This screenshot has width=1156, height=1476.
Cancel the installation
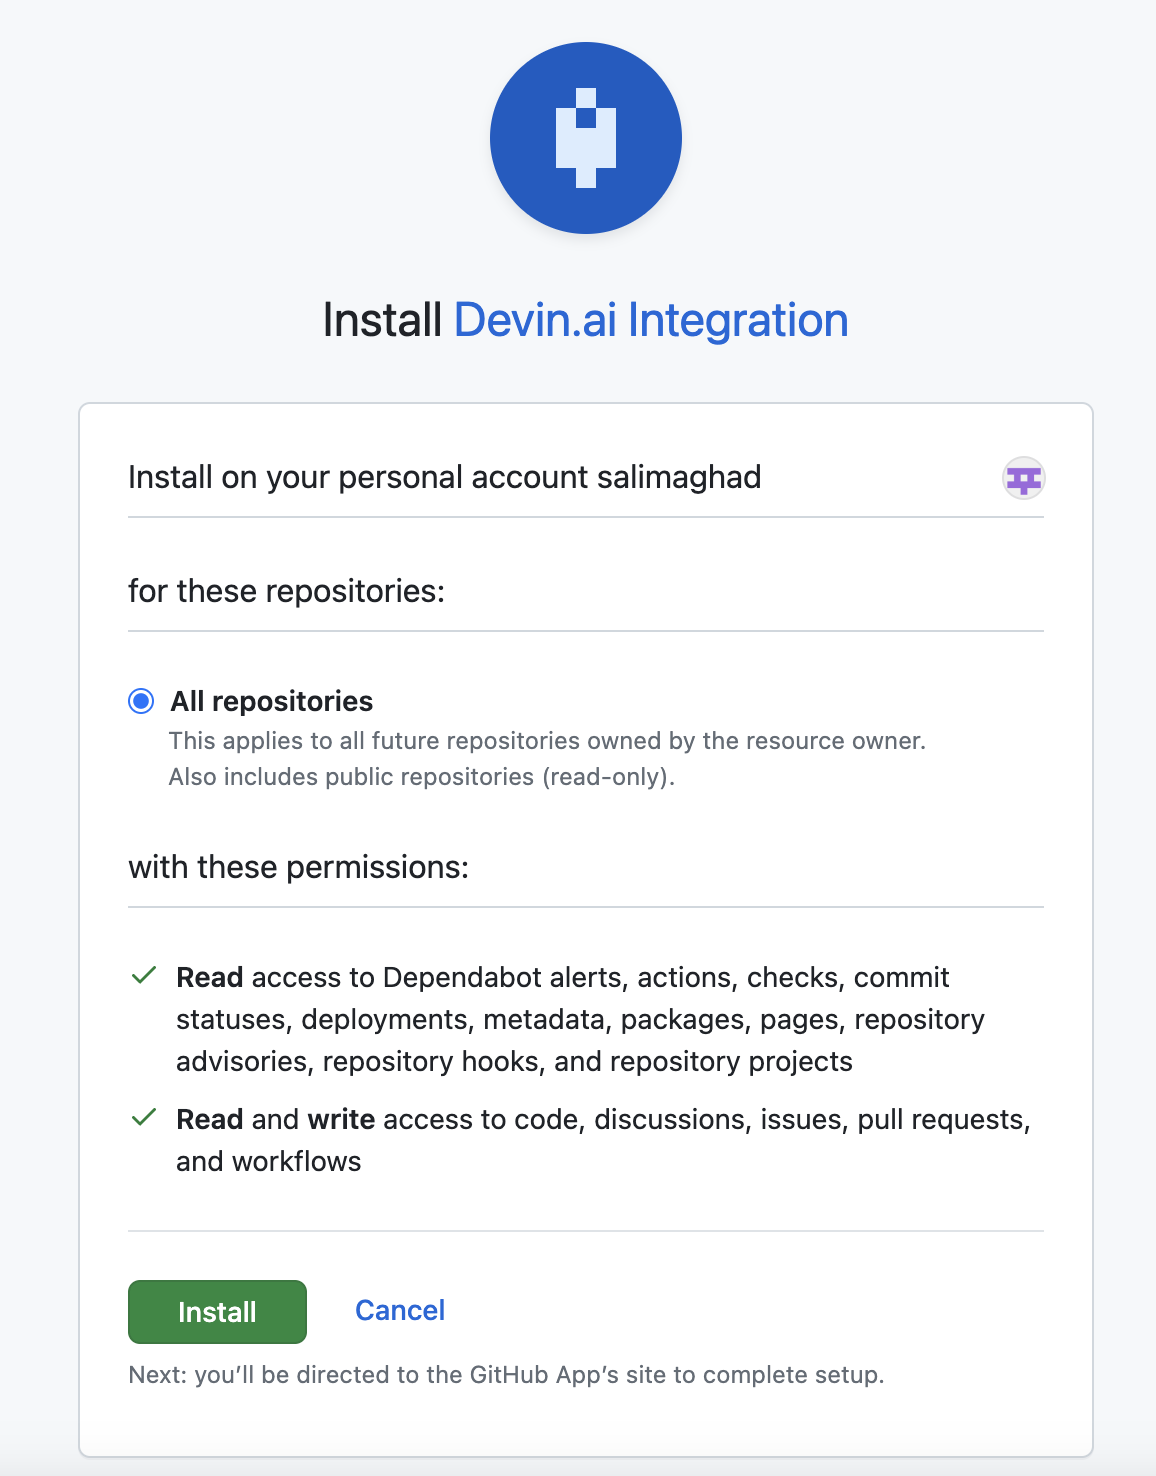coord(400,1310)
